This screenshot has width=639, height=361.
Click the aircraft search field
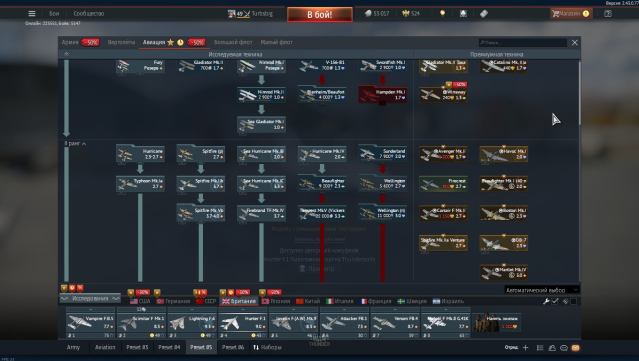(x=523, y=42)
